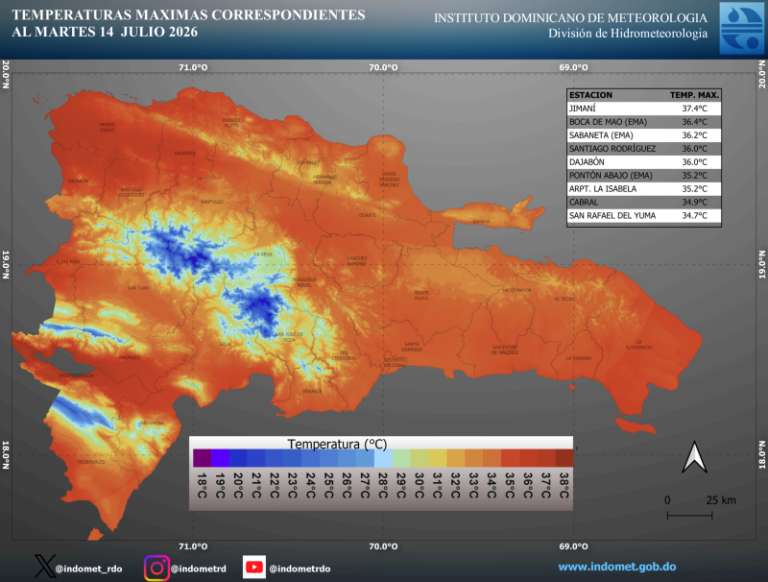Screen dimensions: 768x582
Task: Select the 34.7°C temperature value
Action: tap(695, 215)
